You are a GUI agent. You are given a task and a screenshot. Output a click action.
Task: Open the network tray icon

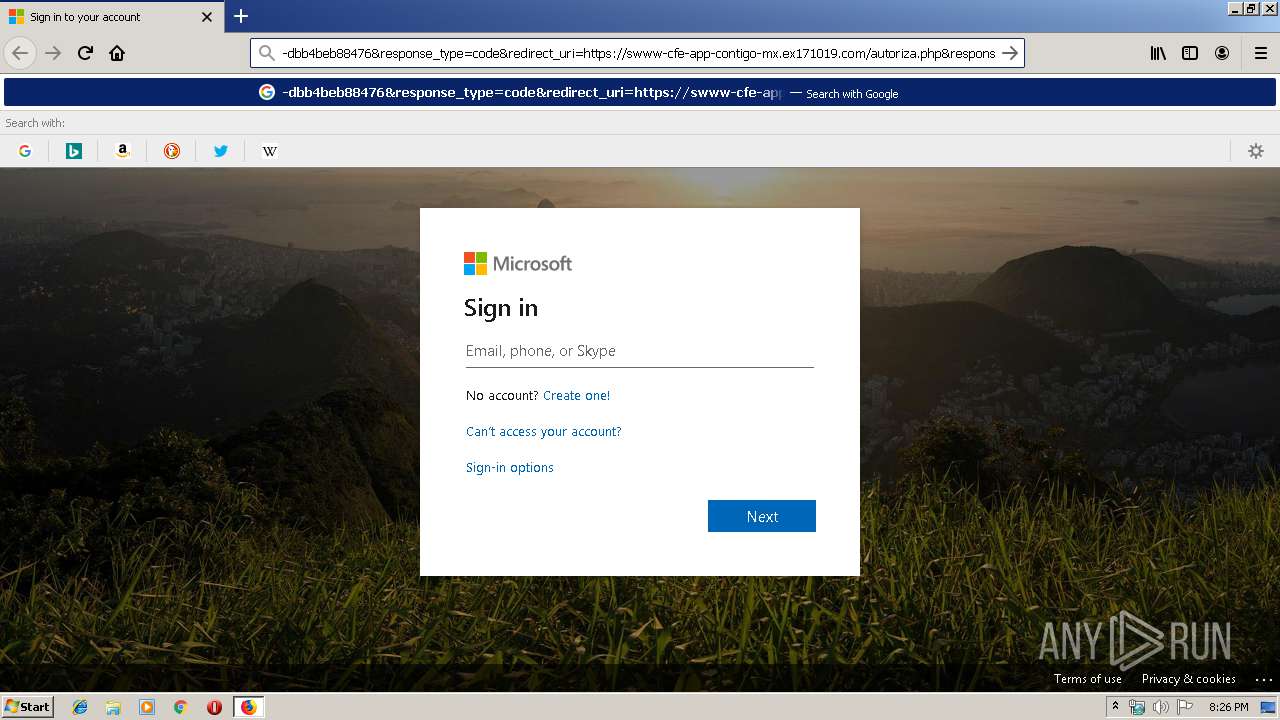pyautogui.click(x=1137, y=707)
